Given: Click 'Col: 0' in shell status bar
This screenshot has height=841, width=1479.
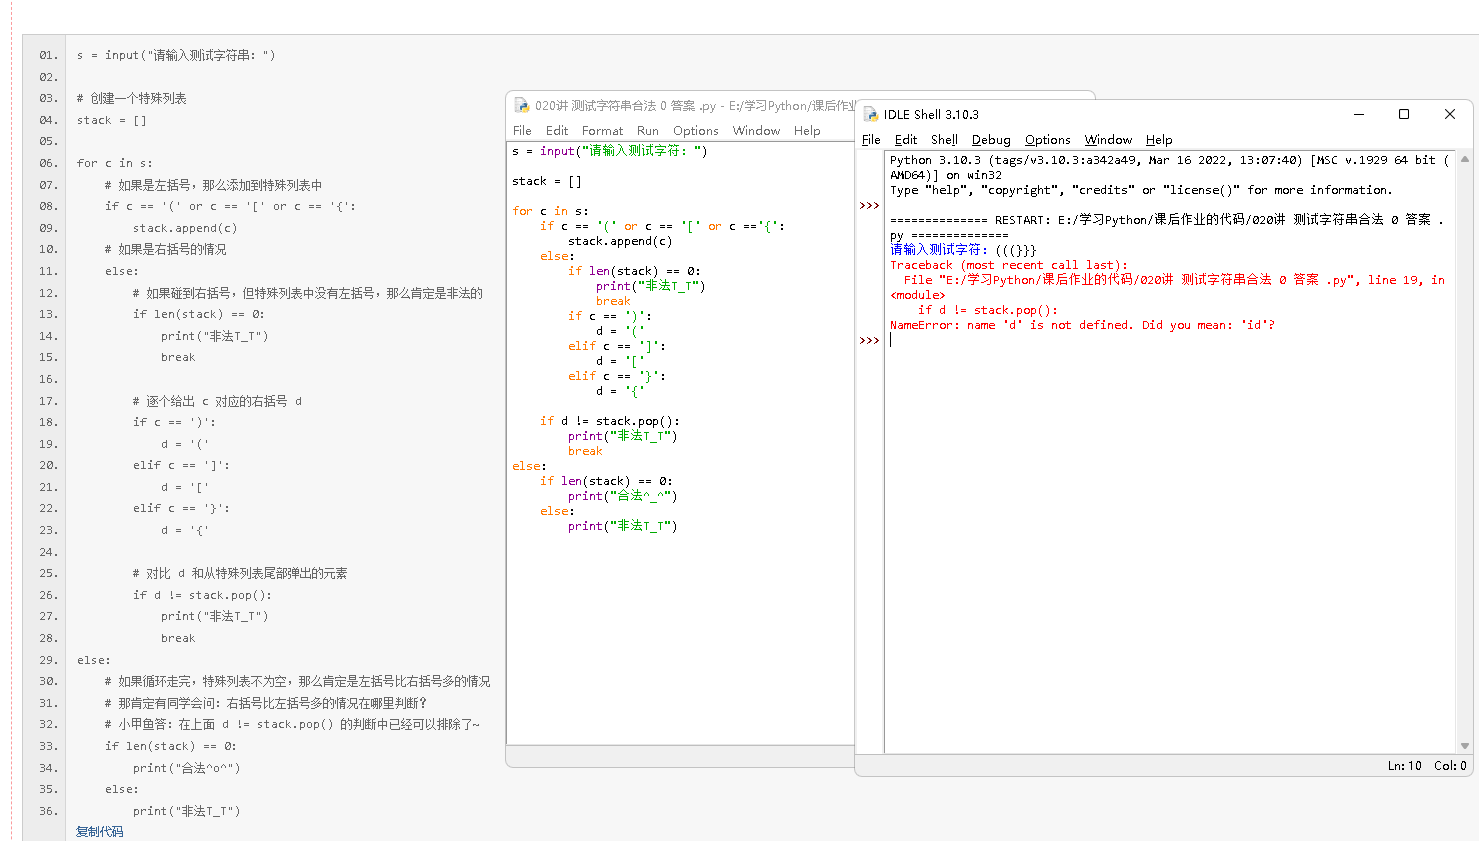Looking at the screenshot, I should click(x=1450, y=766).
